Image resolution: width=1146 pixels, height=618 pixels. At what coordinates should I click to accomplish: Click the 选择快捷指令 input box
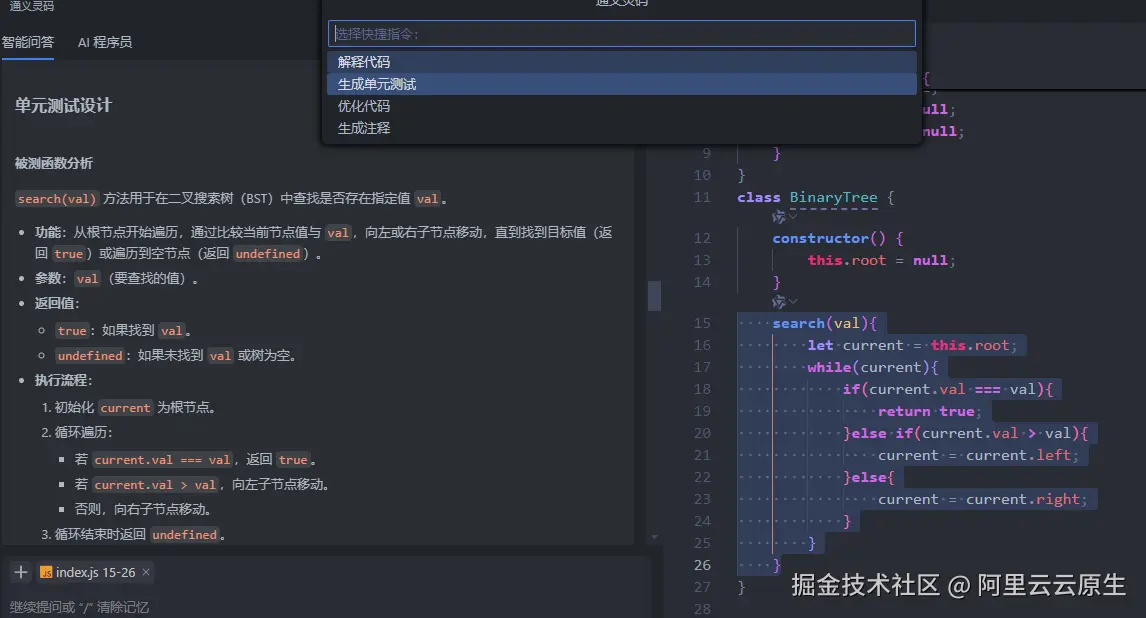(x=621, y=34)
